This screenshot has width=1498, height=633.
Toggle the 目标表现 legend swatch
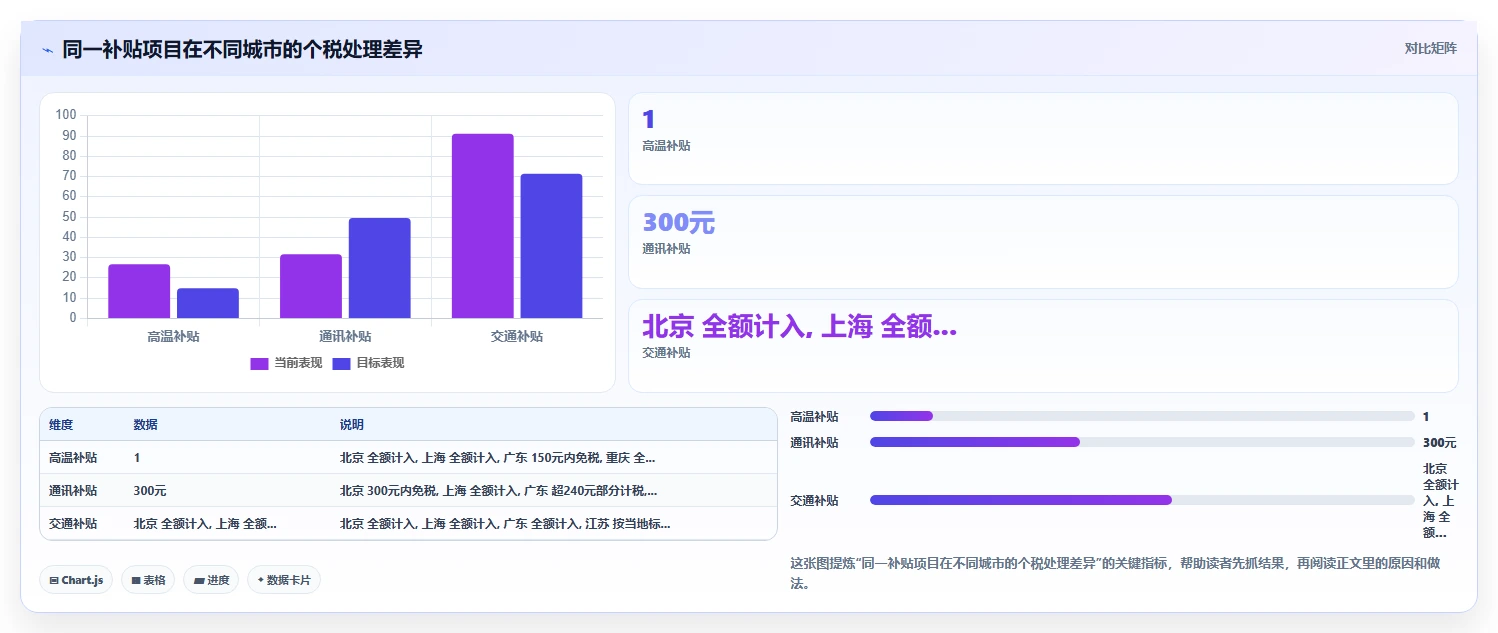click(x=341, y=363)
